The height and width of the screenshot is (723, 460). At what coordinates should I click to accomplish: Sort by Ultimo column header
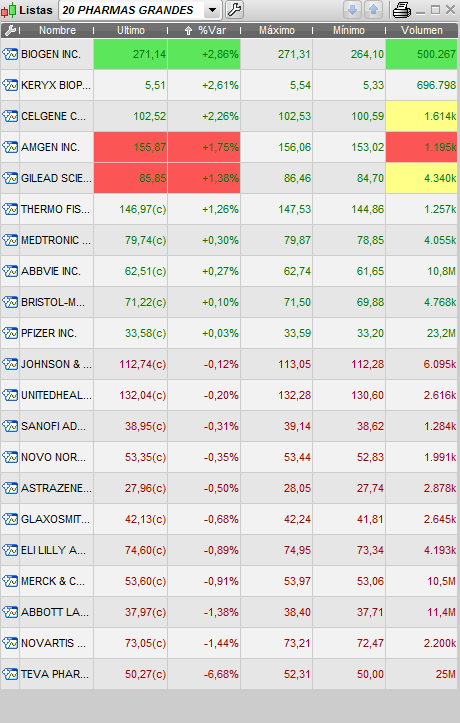coord(131,30)
